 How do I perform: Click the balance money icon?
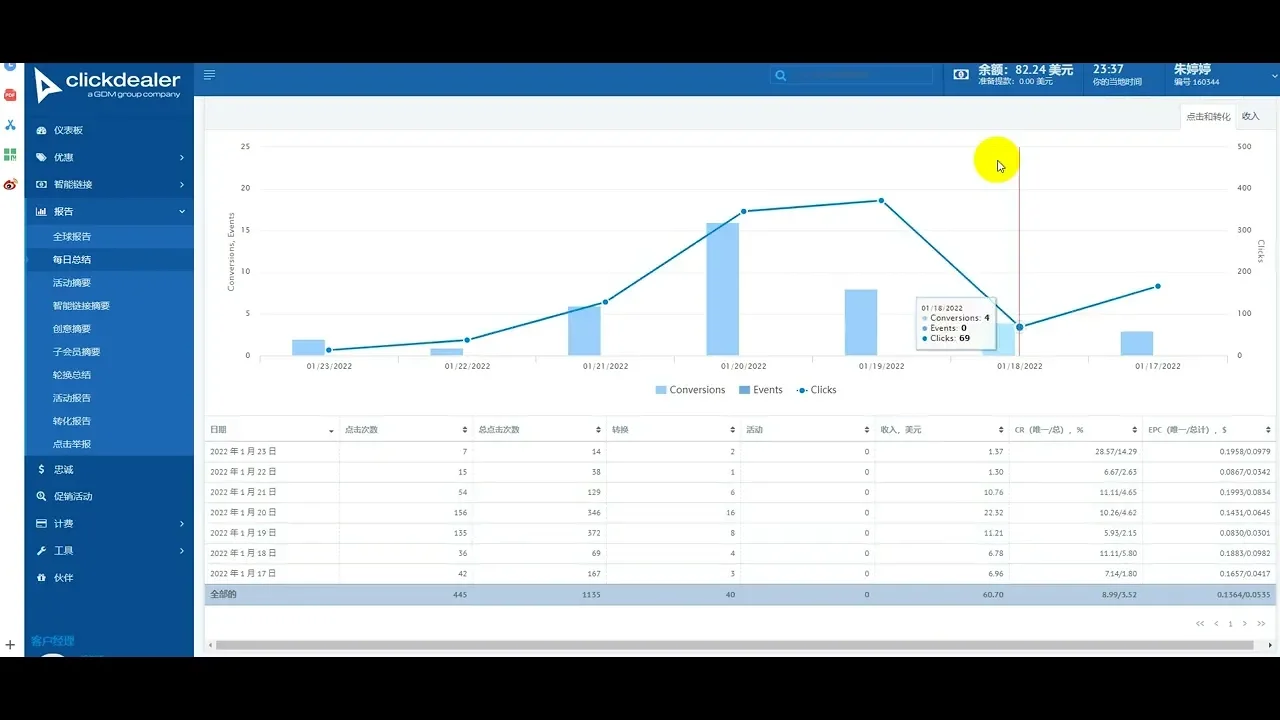click(x=961, y=75)
